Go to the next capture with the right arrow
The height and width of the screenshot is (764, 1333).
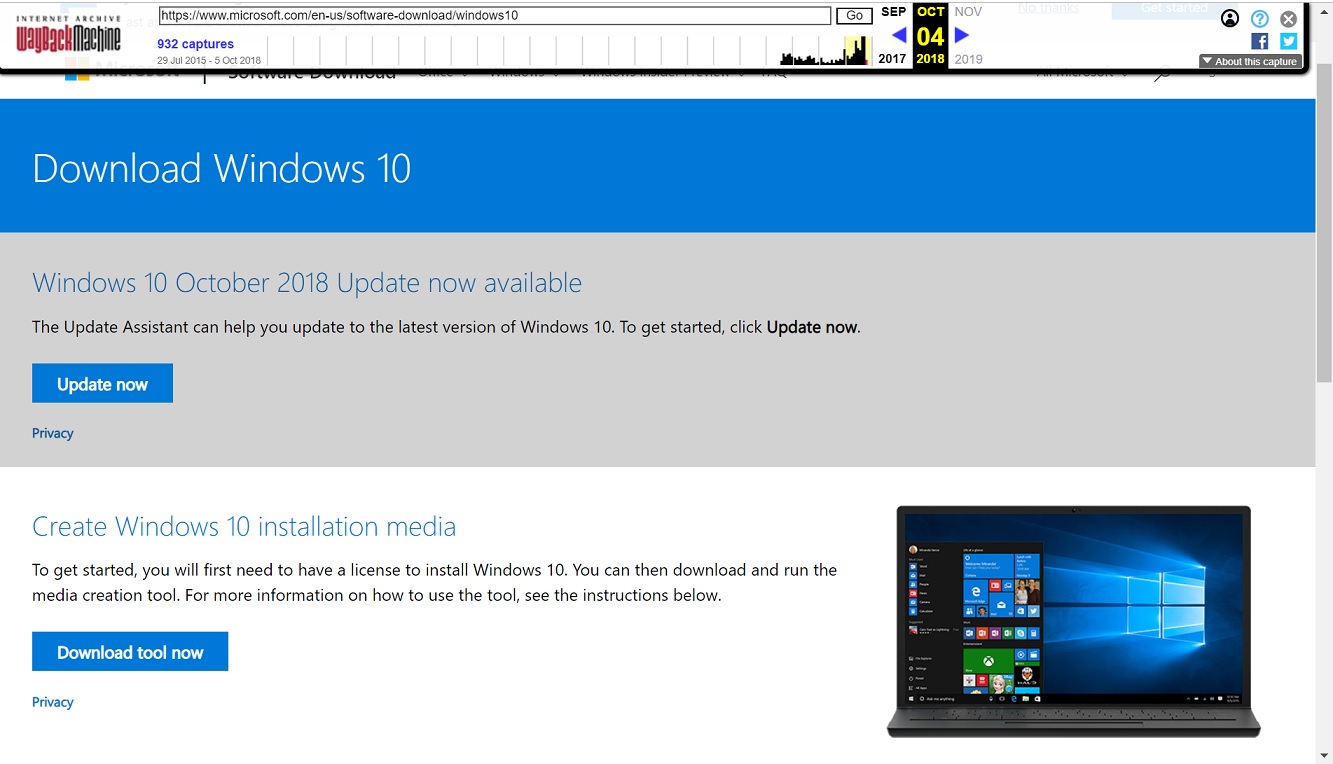coord(962,35)
